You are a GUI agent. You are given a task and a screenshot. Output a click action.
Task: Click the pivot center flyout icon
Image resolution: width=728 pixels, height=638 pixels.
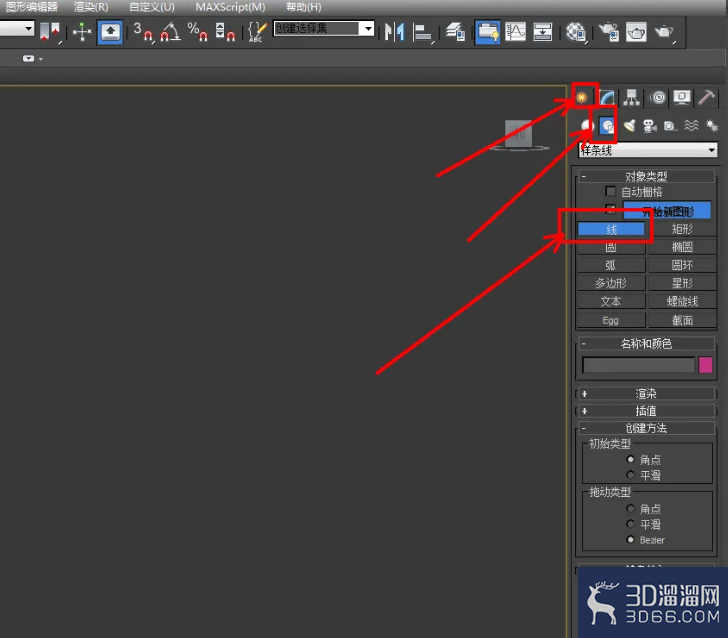[50, 32]
